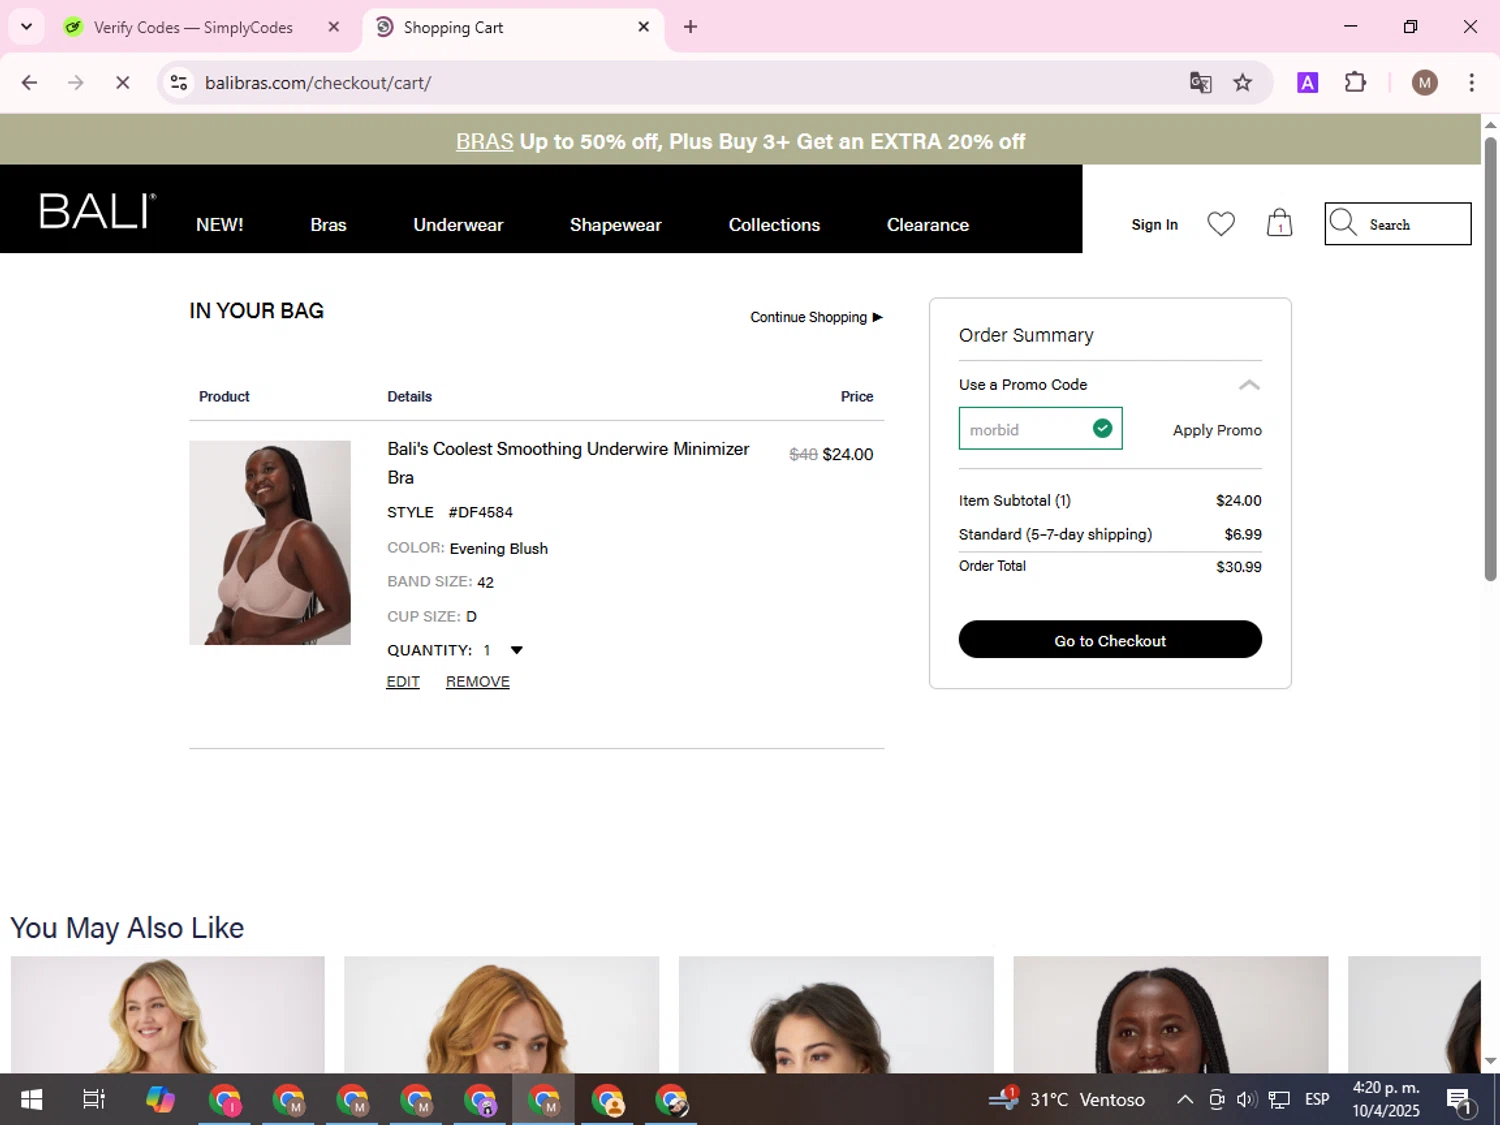Click the forward navigation arrow
The width and height of the screenshot is (1500, 1125).
[76, 83]
